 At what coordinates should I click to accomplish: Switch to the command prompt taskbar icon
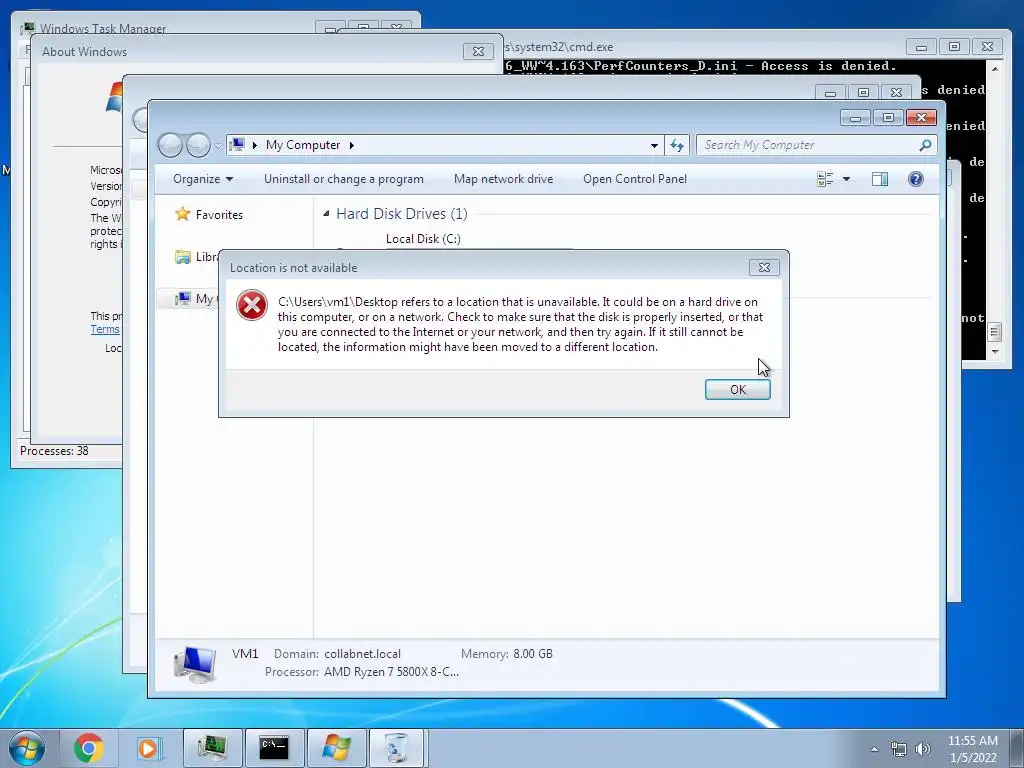(x=274, y=748)
